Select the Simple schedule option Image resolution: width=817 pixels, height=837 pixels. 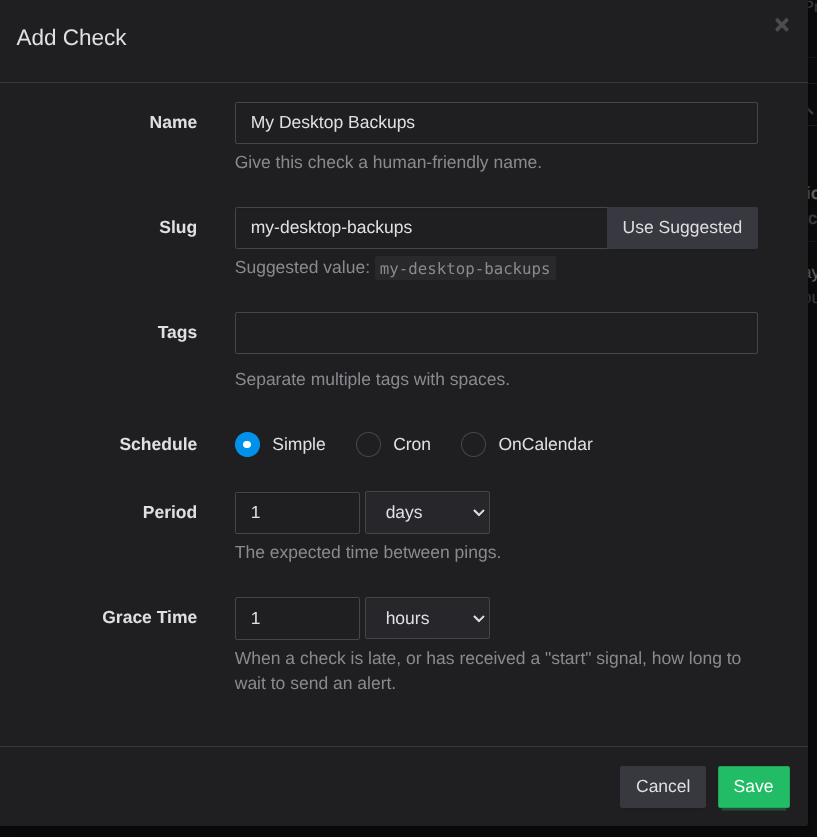tap(247, 444)
